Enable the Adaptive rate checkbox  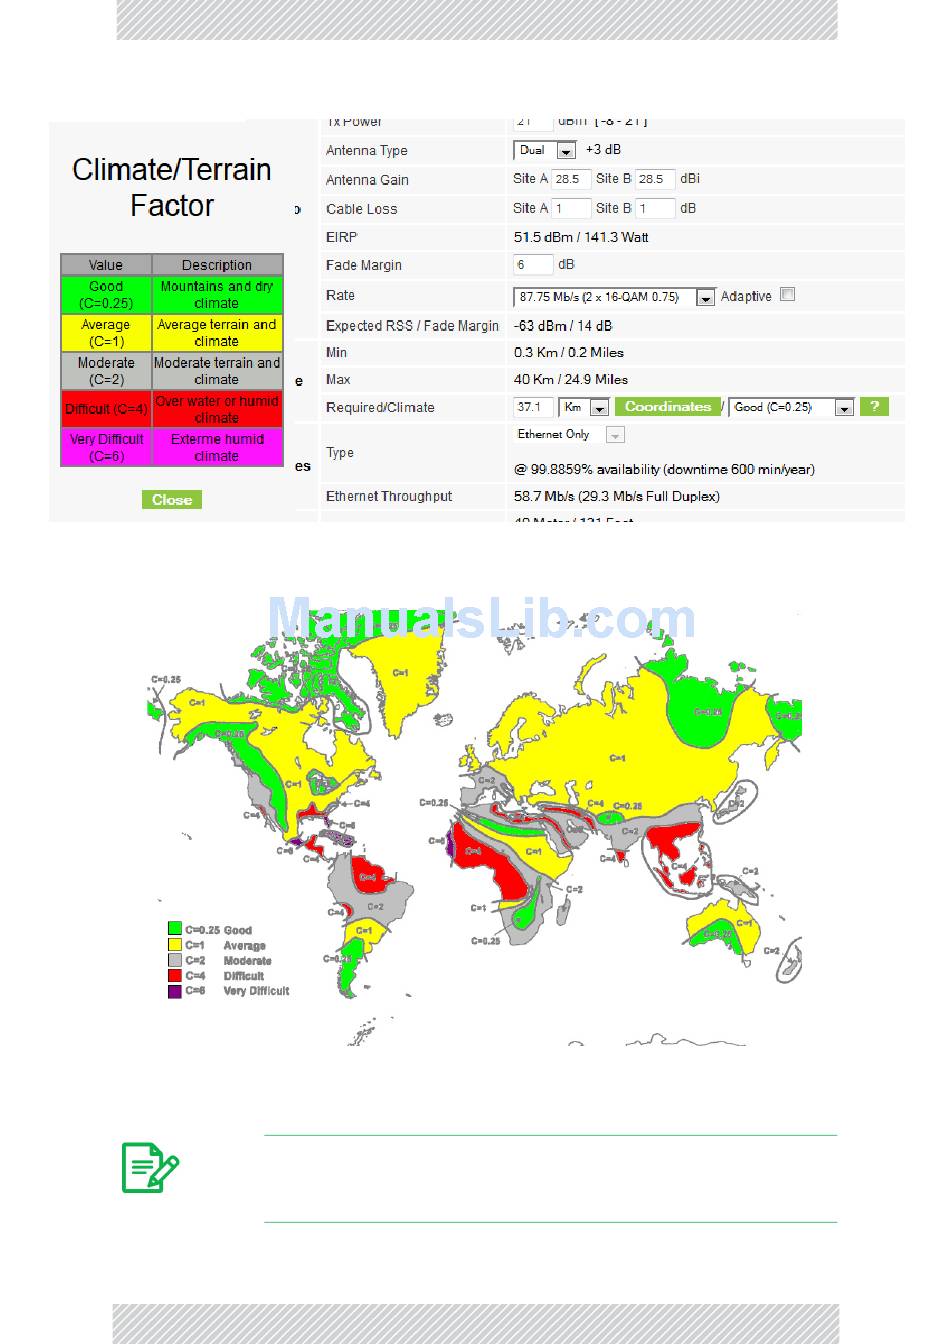(x=788, y=295)
